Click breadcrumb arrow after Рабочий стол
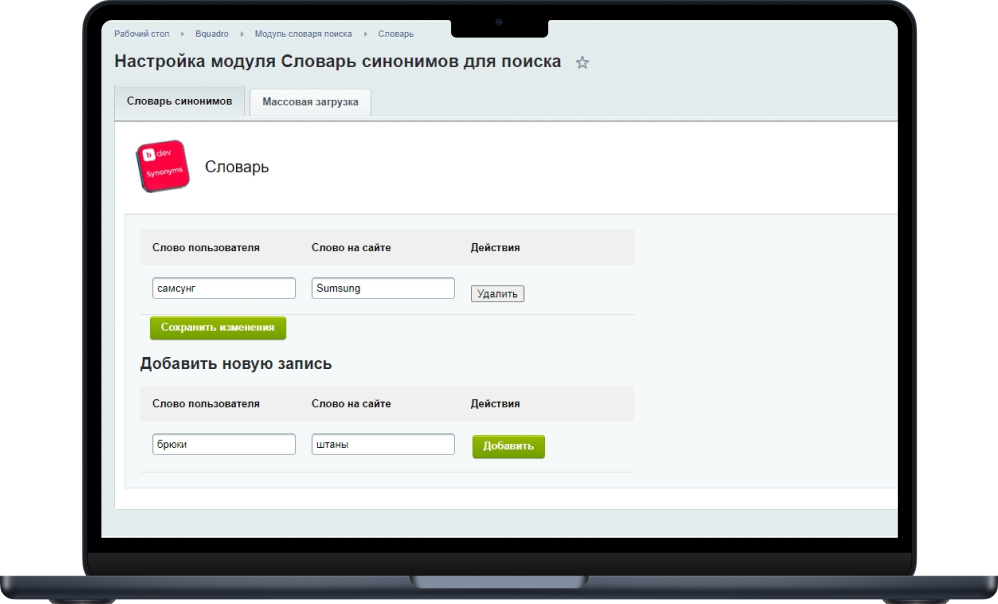The image size is (998, 604). 183,34
